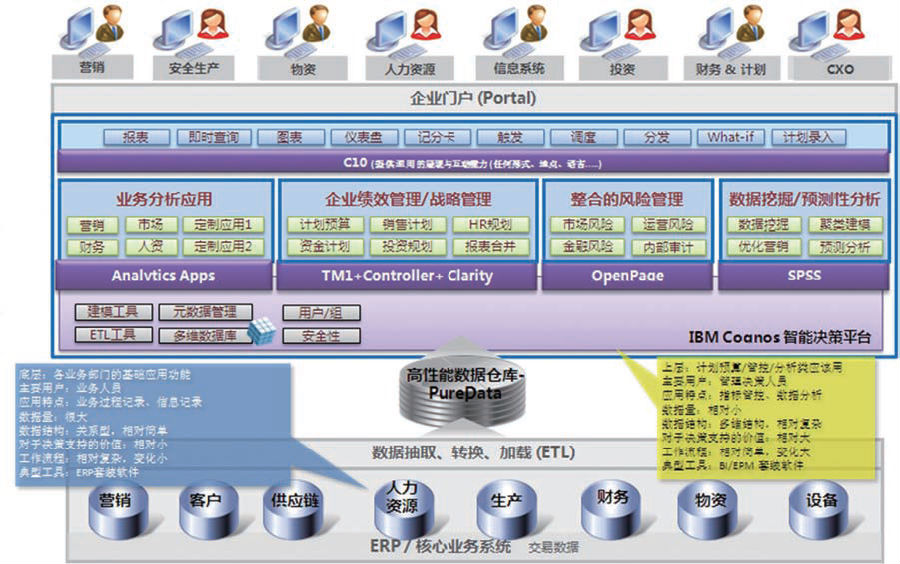Select the 销售计划 box
This screenshot has width=900, height=564.
point(408,225)
